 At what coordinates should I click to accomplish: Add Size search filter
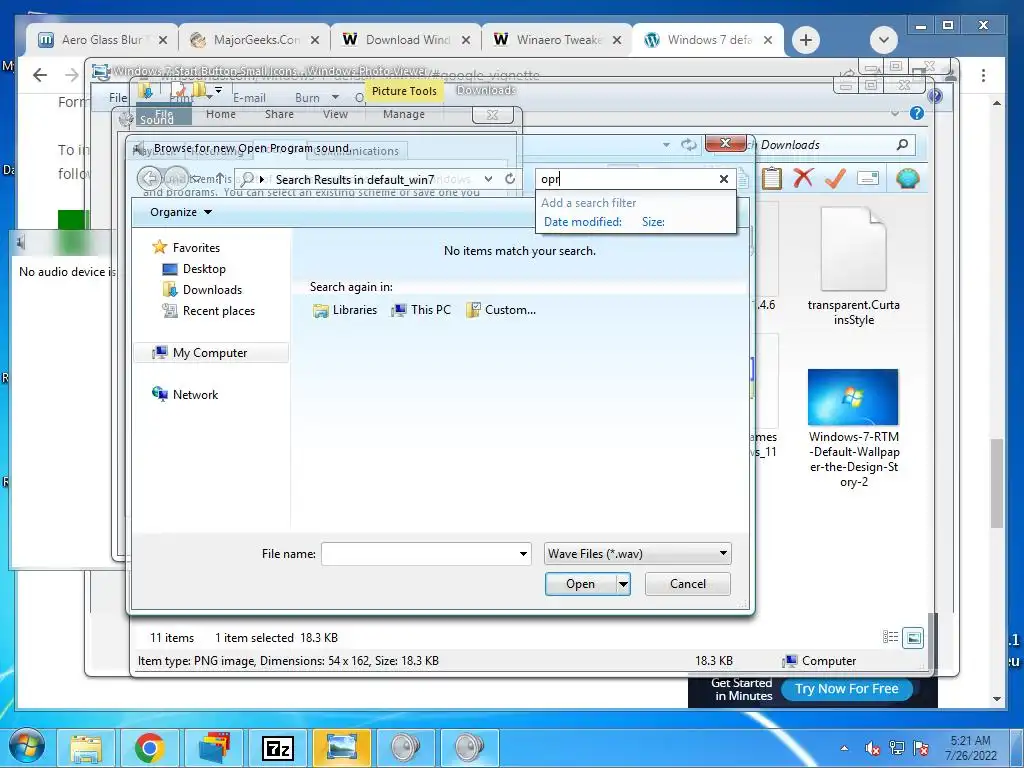point(653,221)
